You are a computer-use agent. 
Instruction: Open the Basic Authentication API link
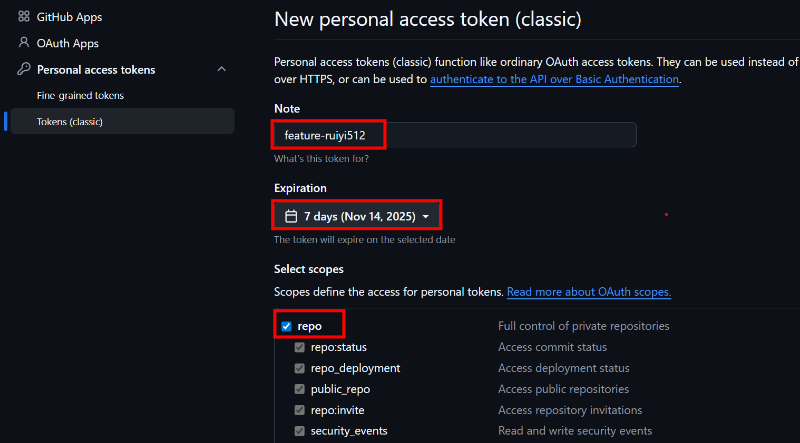[554, 79]
